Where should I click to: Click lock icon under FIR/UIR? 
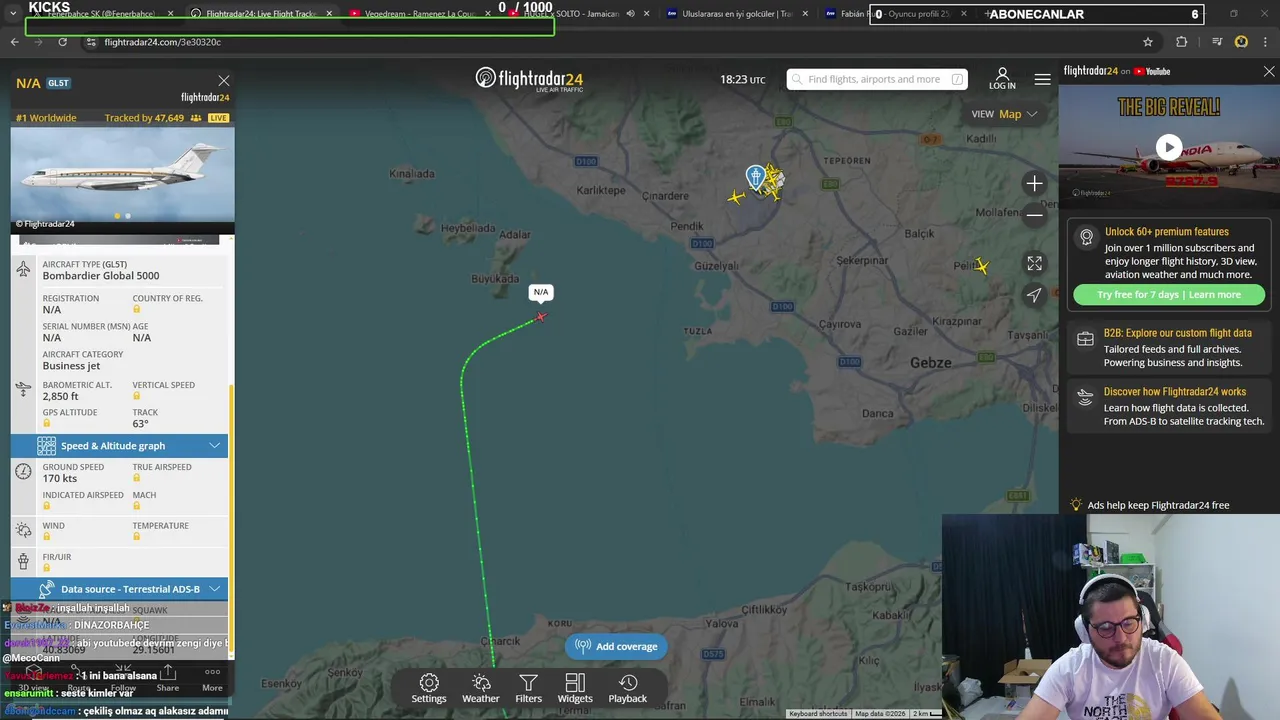[x=46, y=568]
